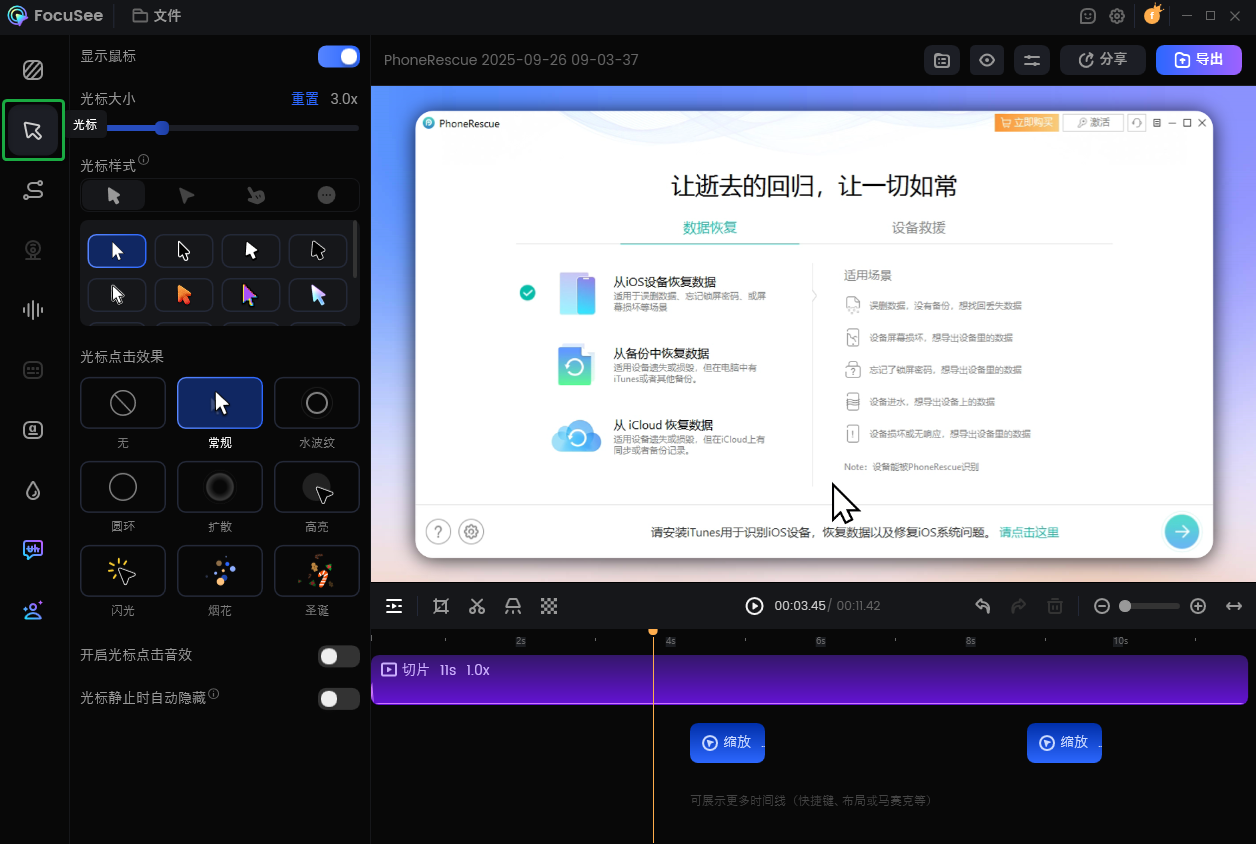Toggle the 显示鼠标 switch
The width and height of the screenshot is (1256, 844).
pos(339,57)
